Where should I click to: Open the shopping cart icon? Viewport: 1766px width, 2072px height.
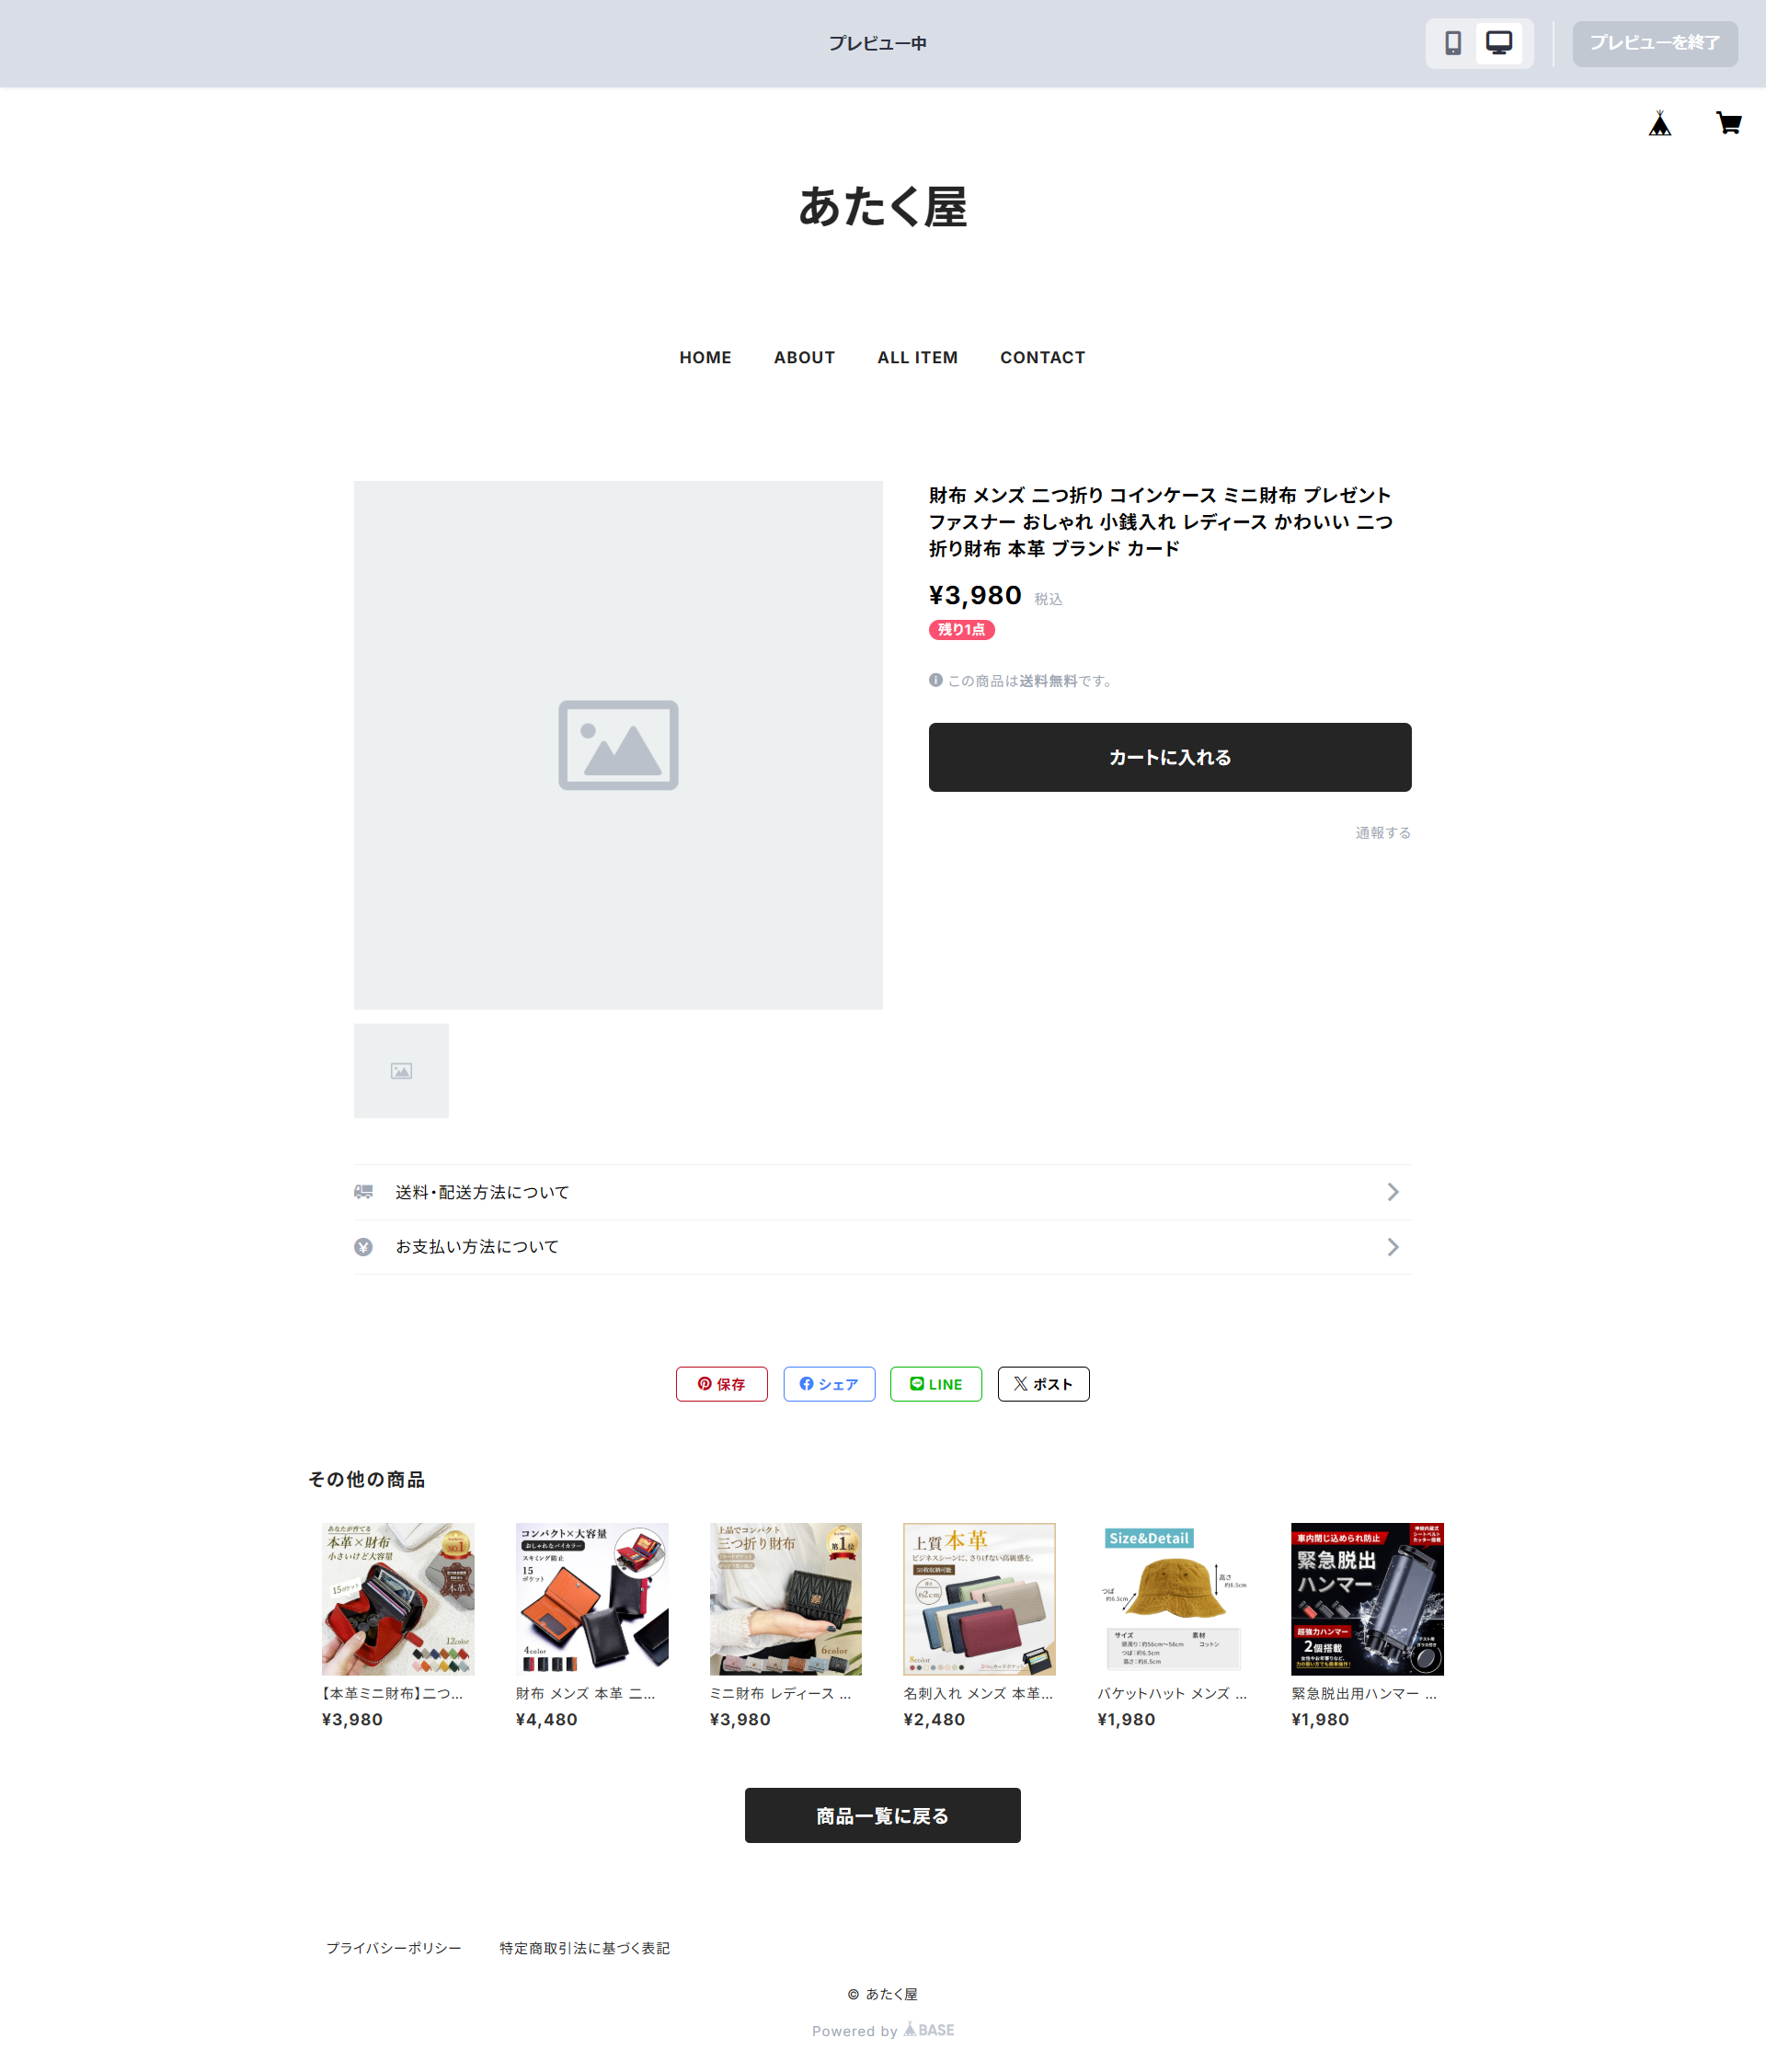(x=1728, y=123)
